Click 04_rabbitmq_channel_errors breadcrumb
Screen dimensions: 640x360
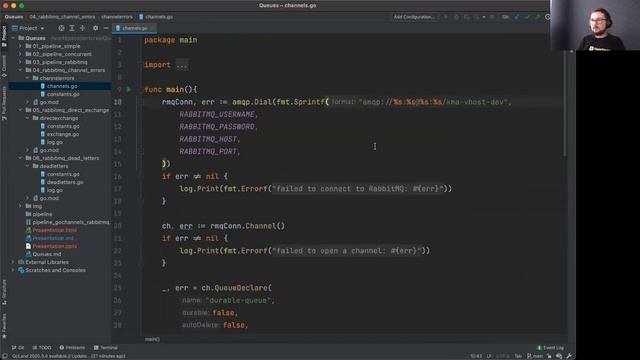62,17
